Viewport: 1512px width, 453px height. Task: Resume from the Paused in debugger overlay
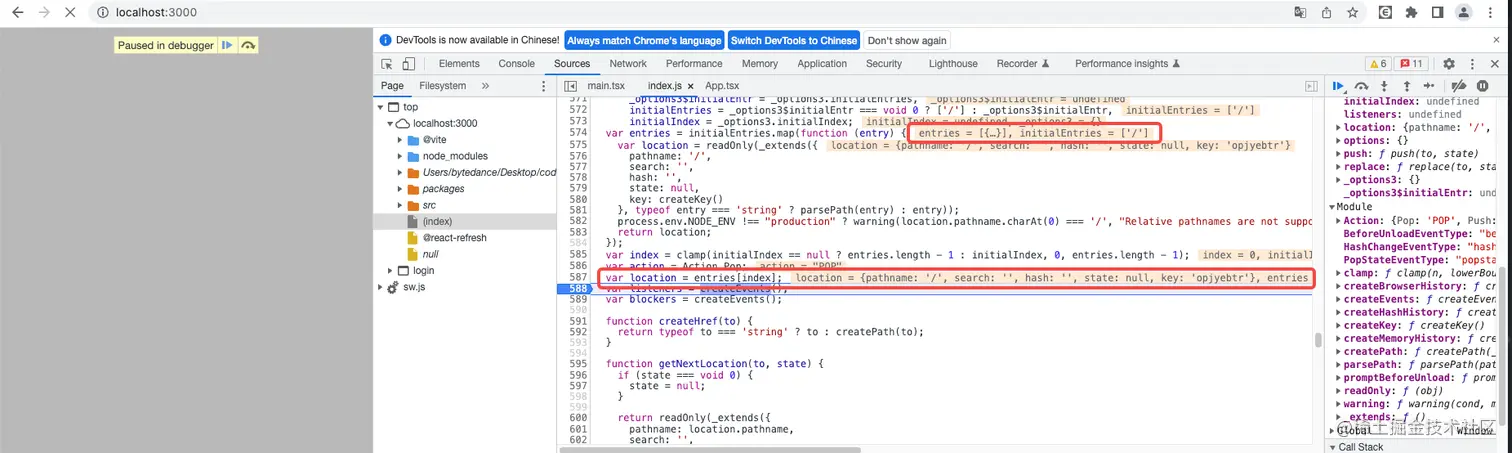(228, 45)
